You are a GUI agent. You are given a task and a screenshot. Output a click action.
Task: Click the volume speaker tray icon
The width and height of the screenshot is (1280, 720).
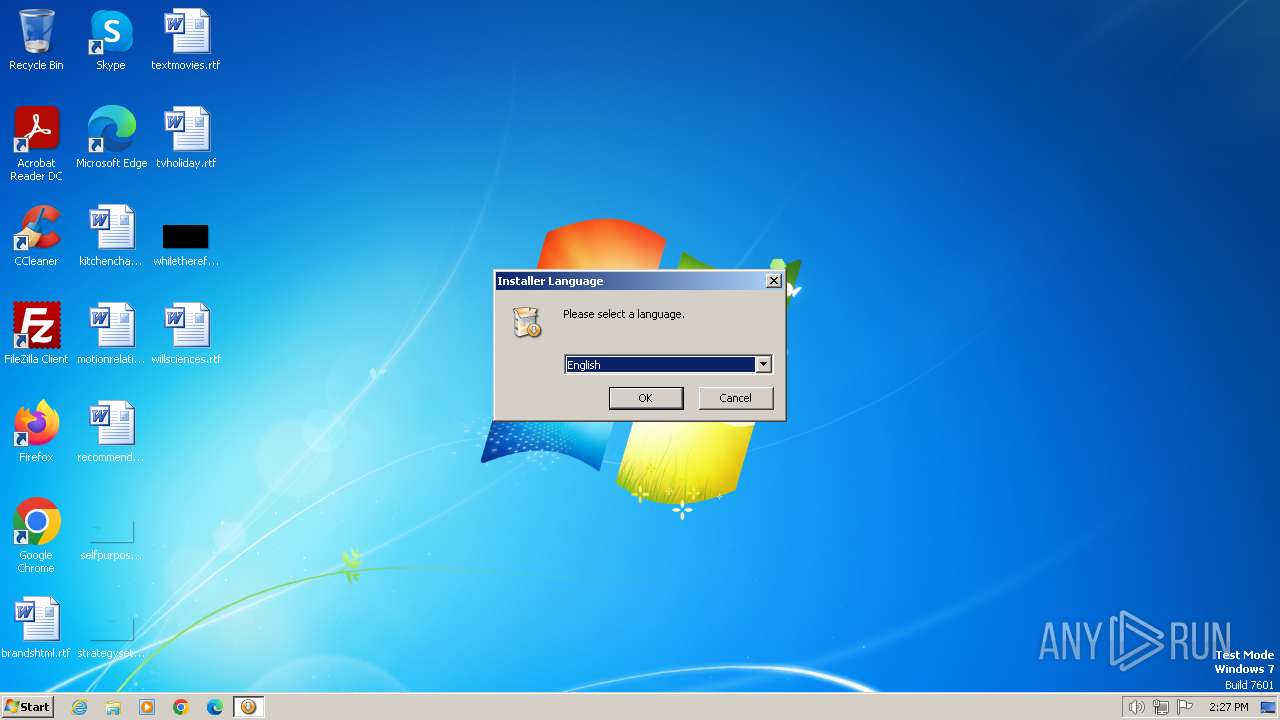click(x=1136, y=707)
